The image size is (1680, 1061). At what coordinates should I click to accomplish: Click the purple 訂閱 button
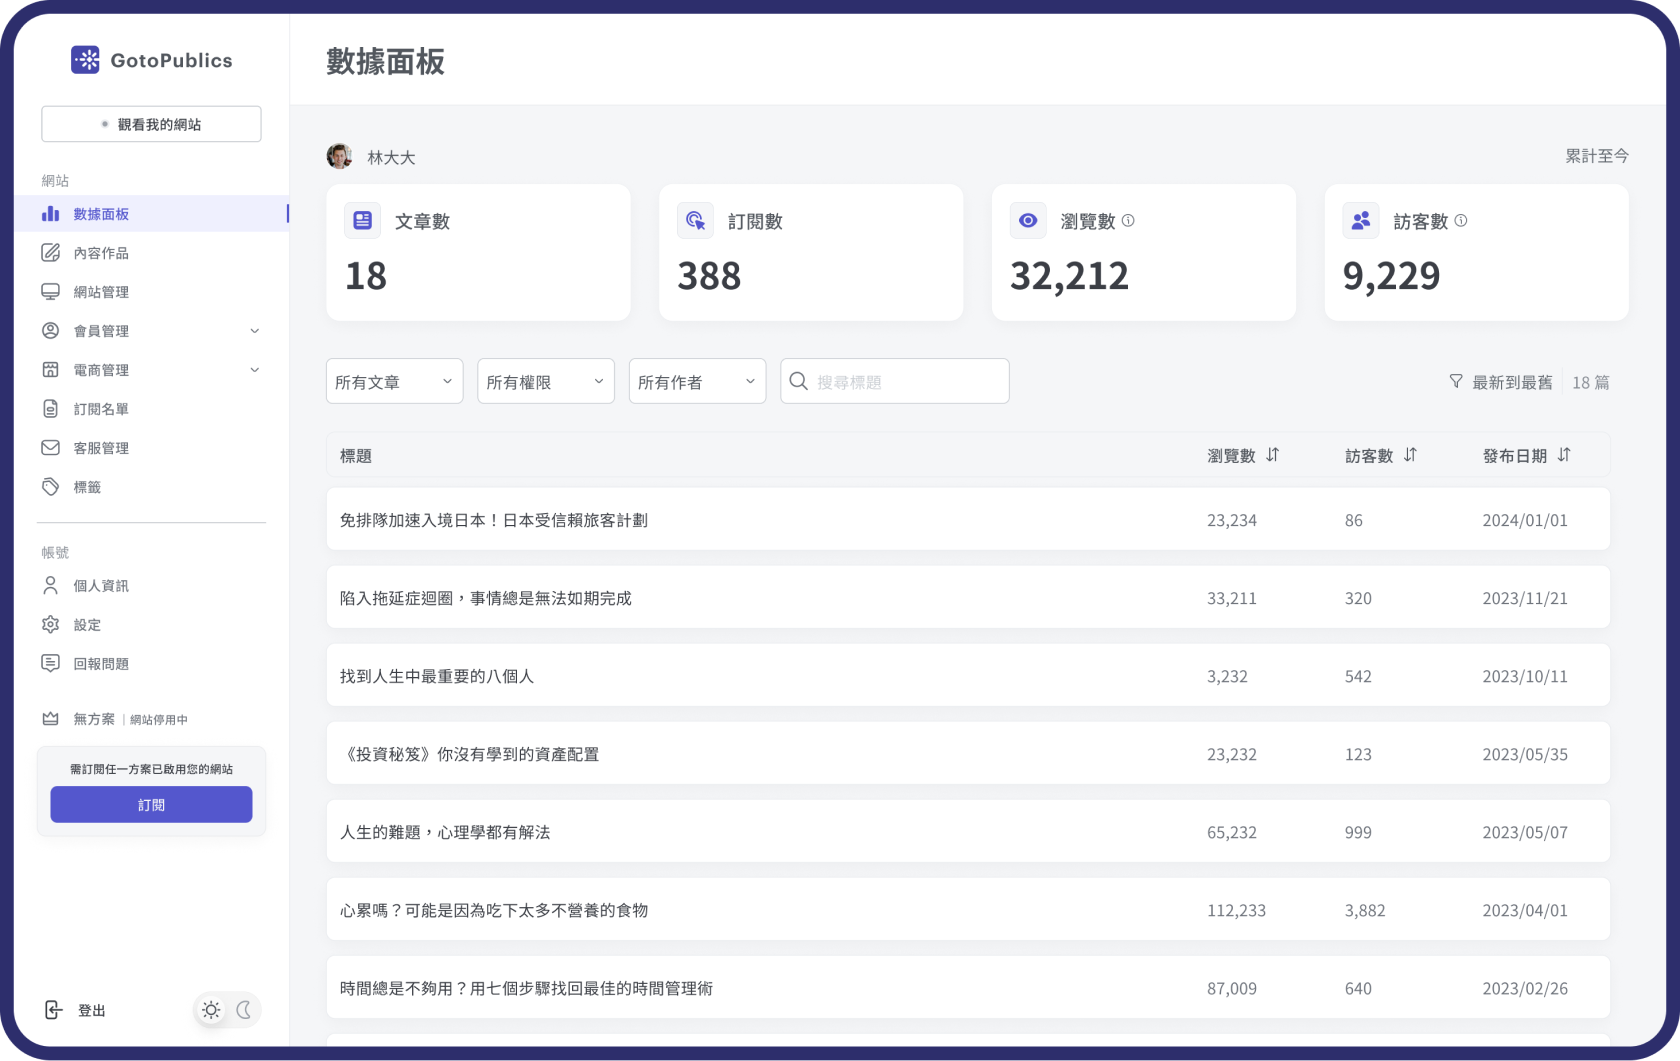(x=151, y=804)
